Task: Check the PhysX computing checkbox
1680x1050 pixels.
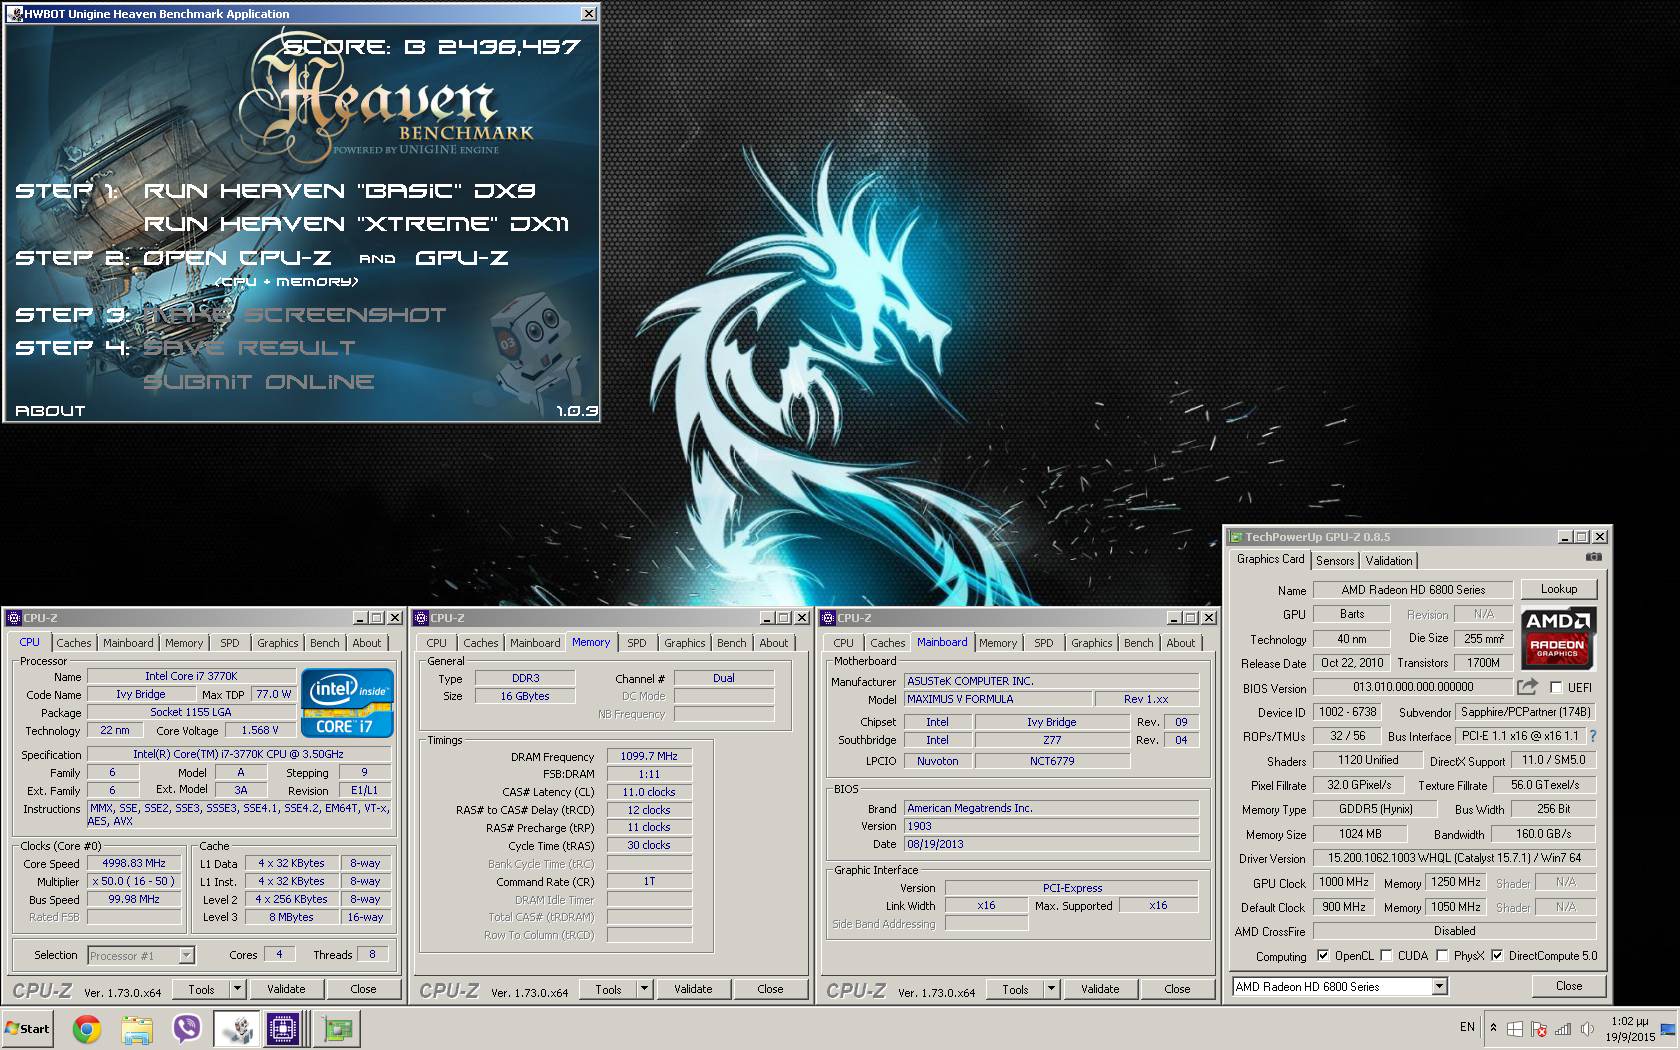Action: coord(1442,956)
